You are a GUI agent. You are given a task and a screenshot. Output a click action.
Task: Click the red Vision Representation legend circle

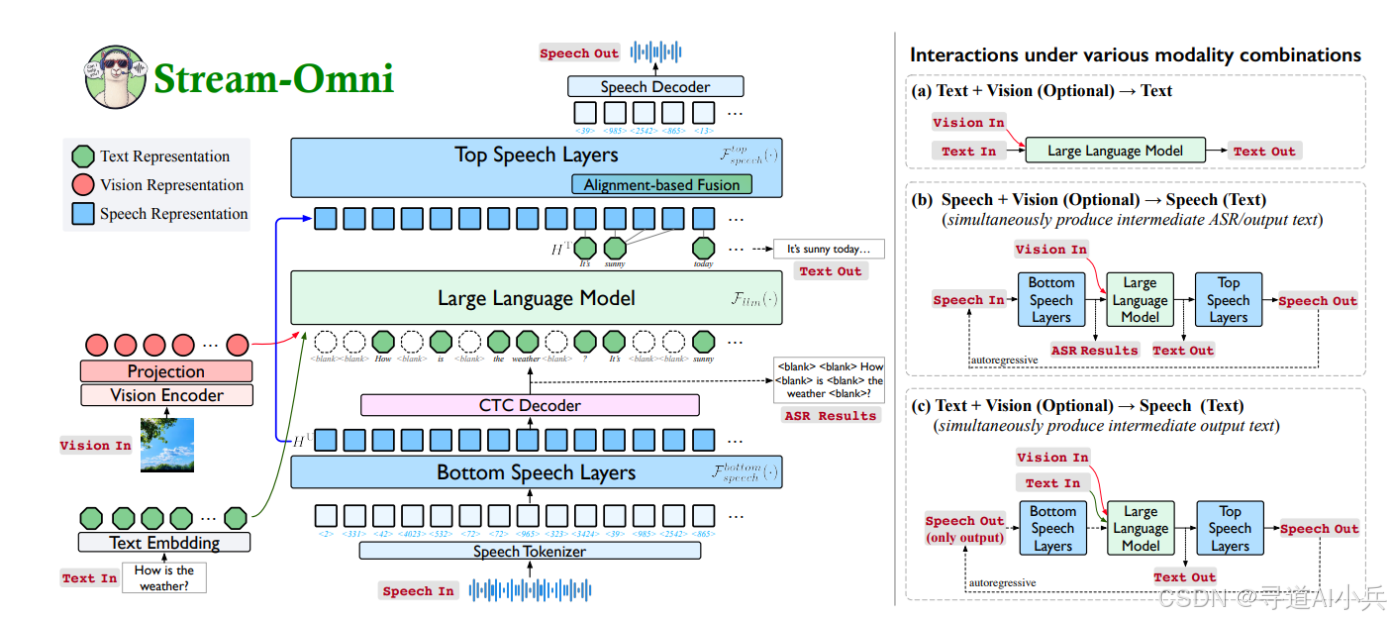[84, 185]
